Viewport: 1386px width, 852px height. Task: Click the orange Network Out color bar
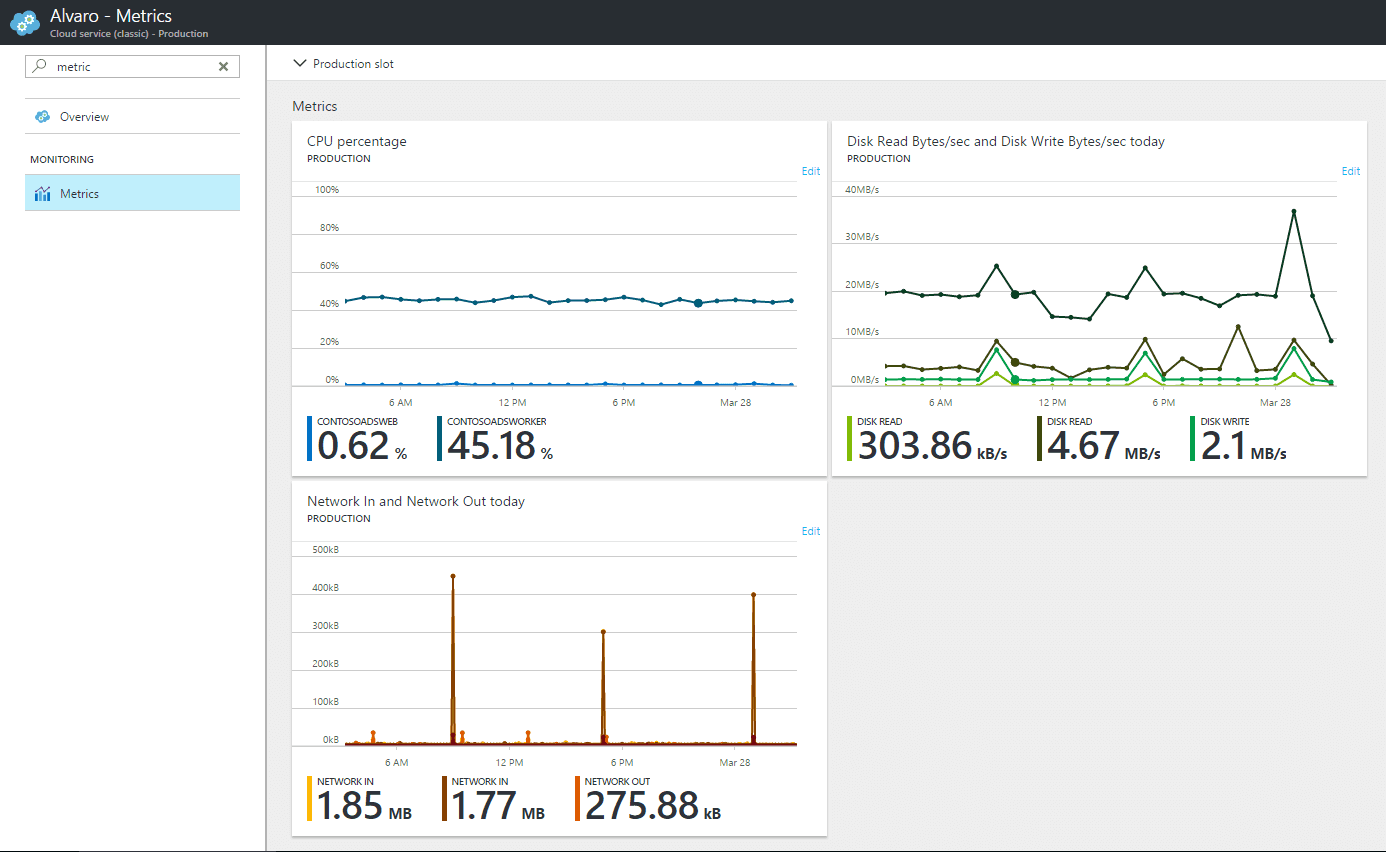pos(578,798)
